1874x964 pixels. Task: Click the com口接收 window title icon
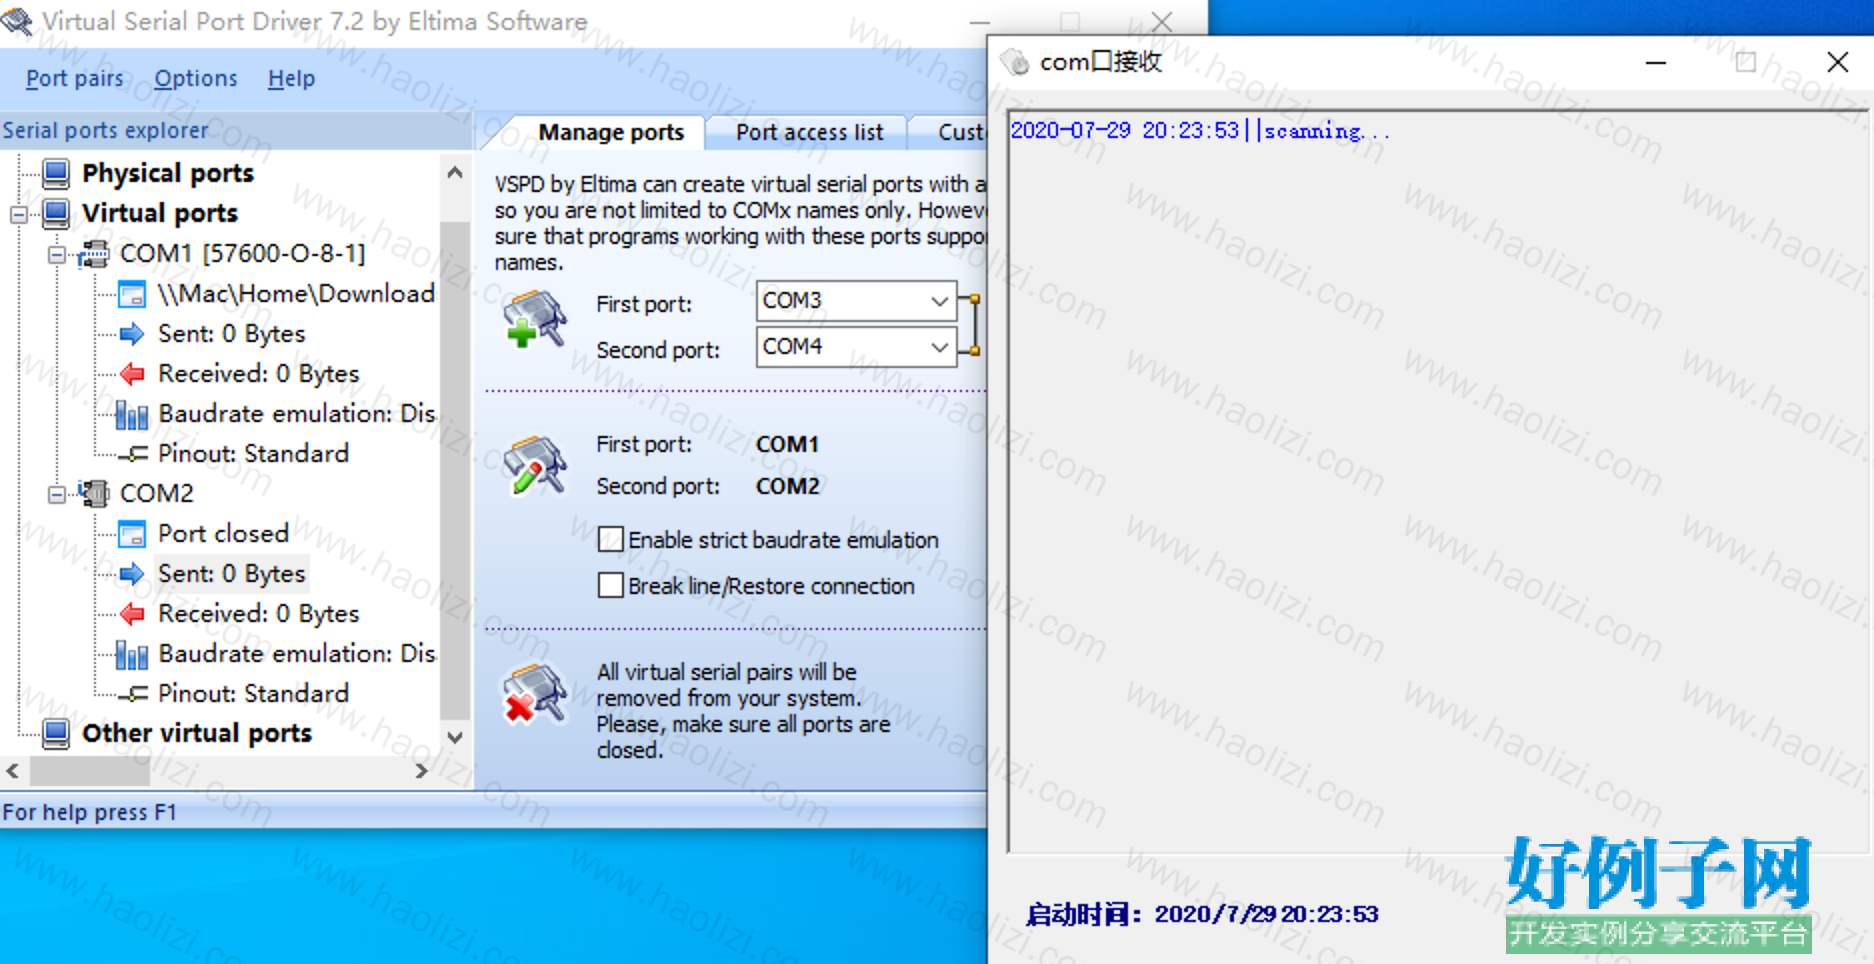pos(1015,62)
